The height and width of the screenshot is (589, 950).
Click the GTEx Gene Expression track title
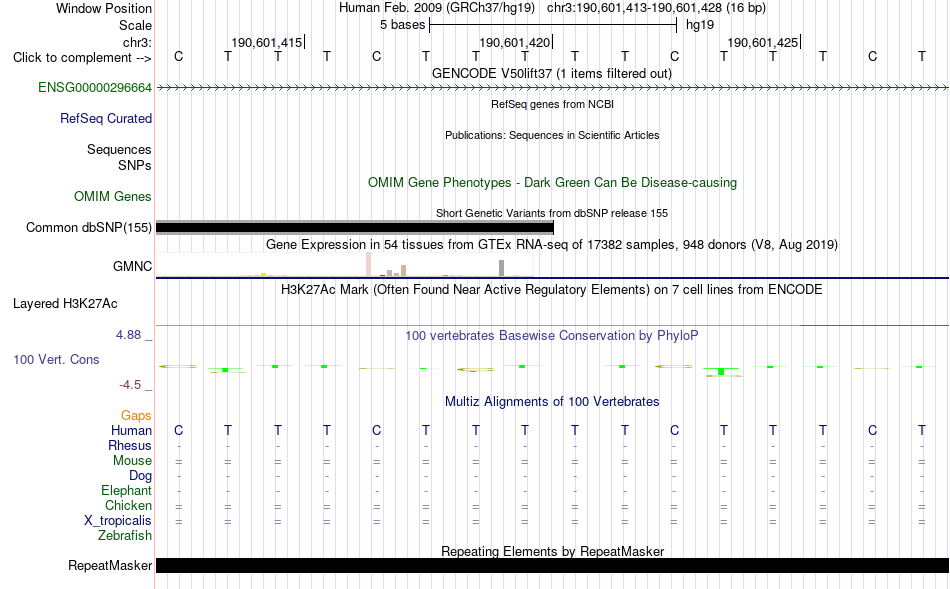552,245
